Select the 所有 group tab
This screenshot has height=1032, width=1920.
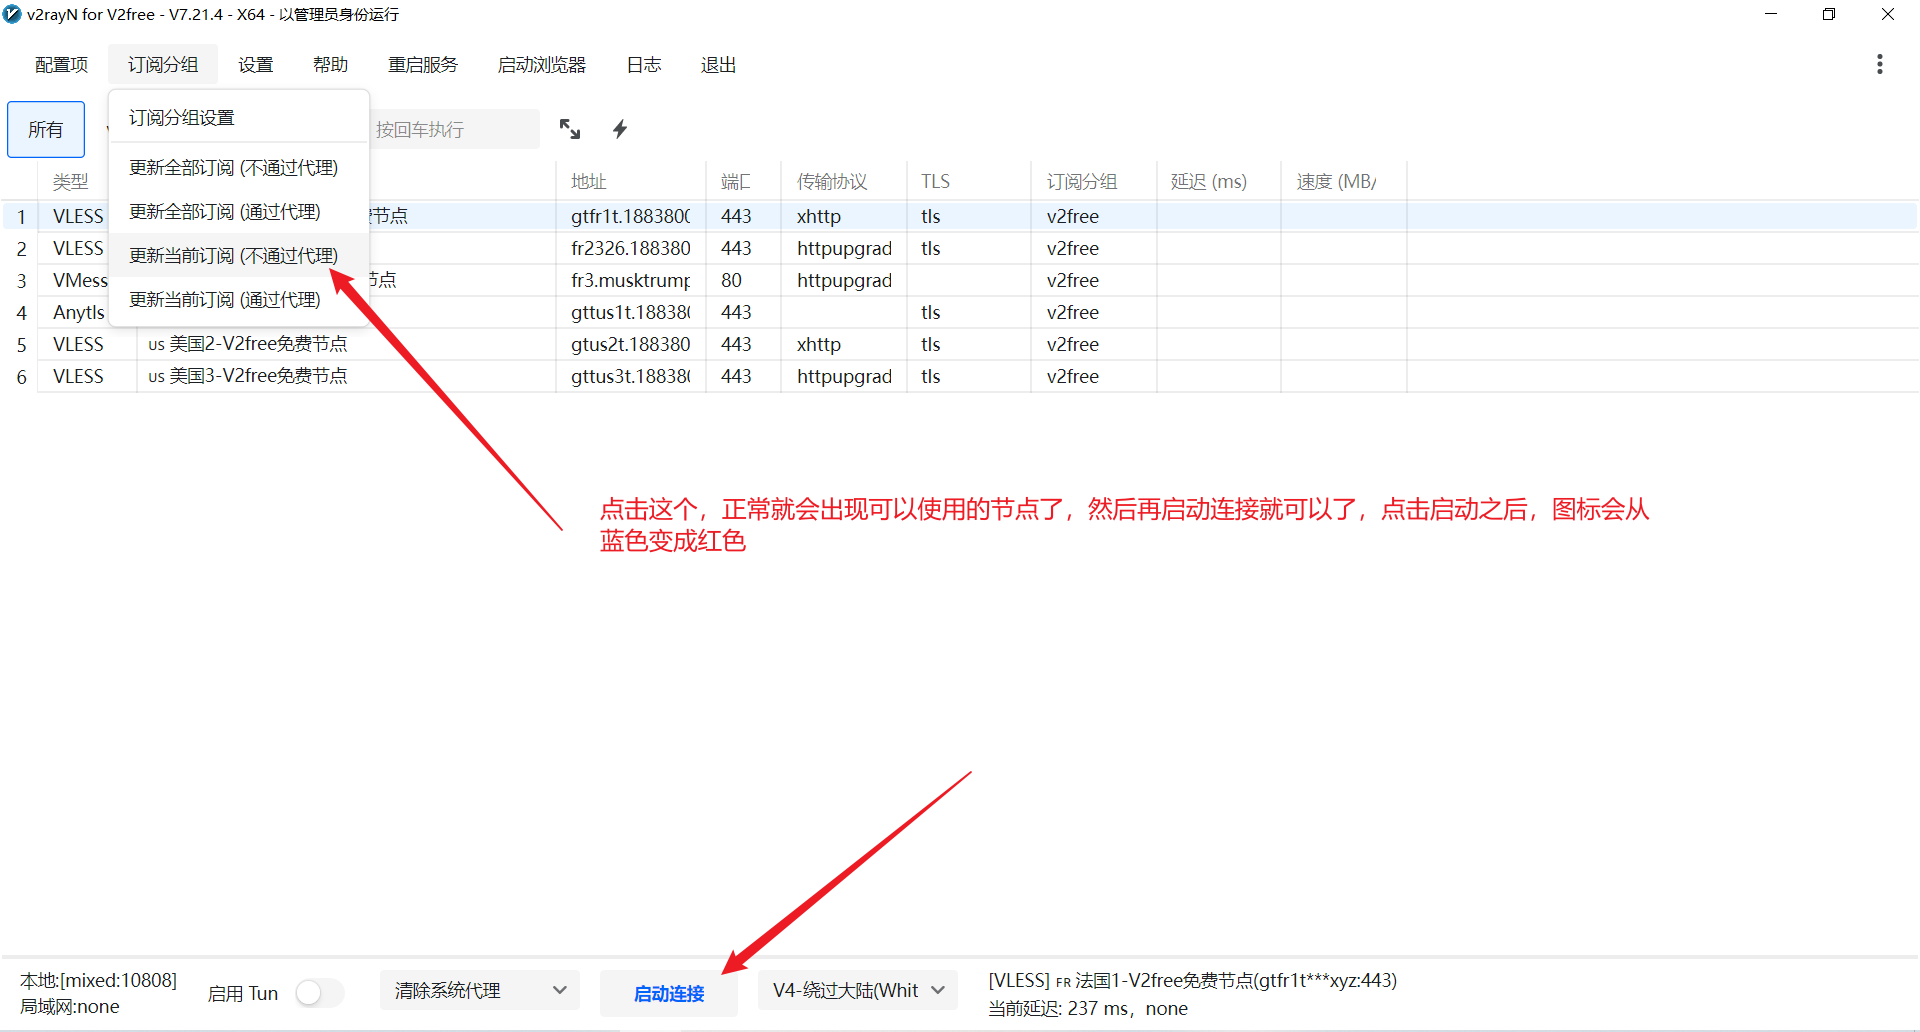pos(46,129)
